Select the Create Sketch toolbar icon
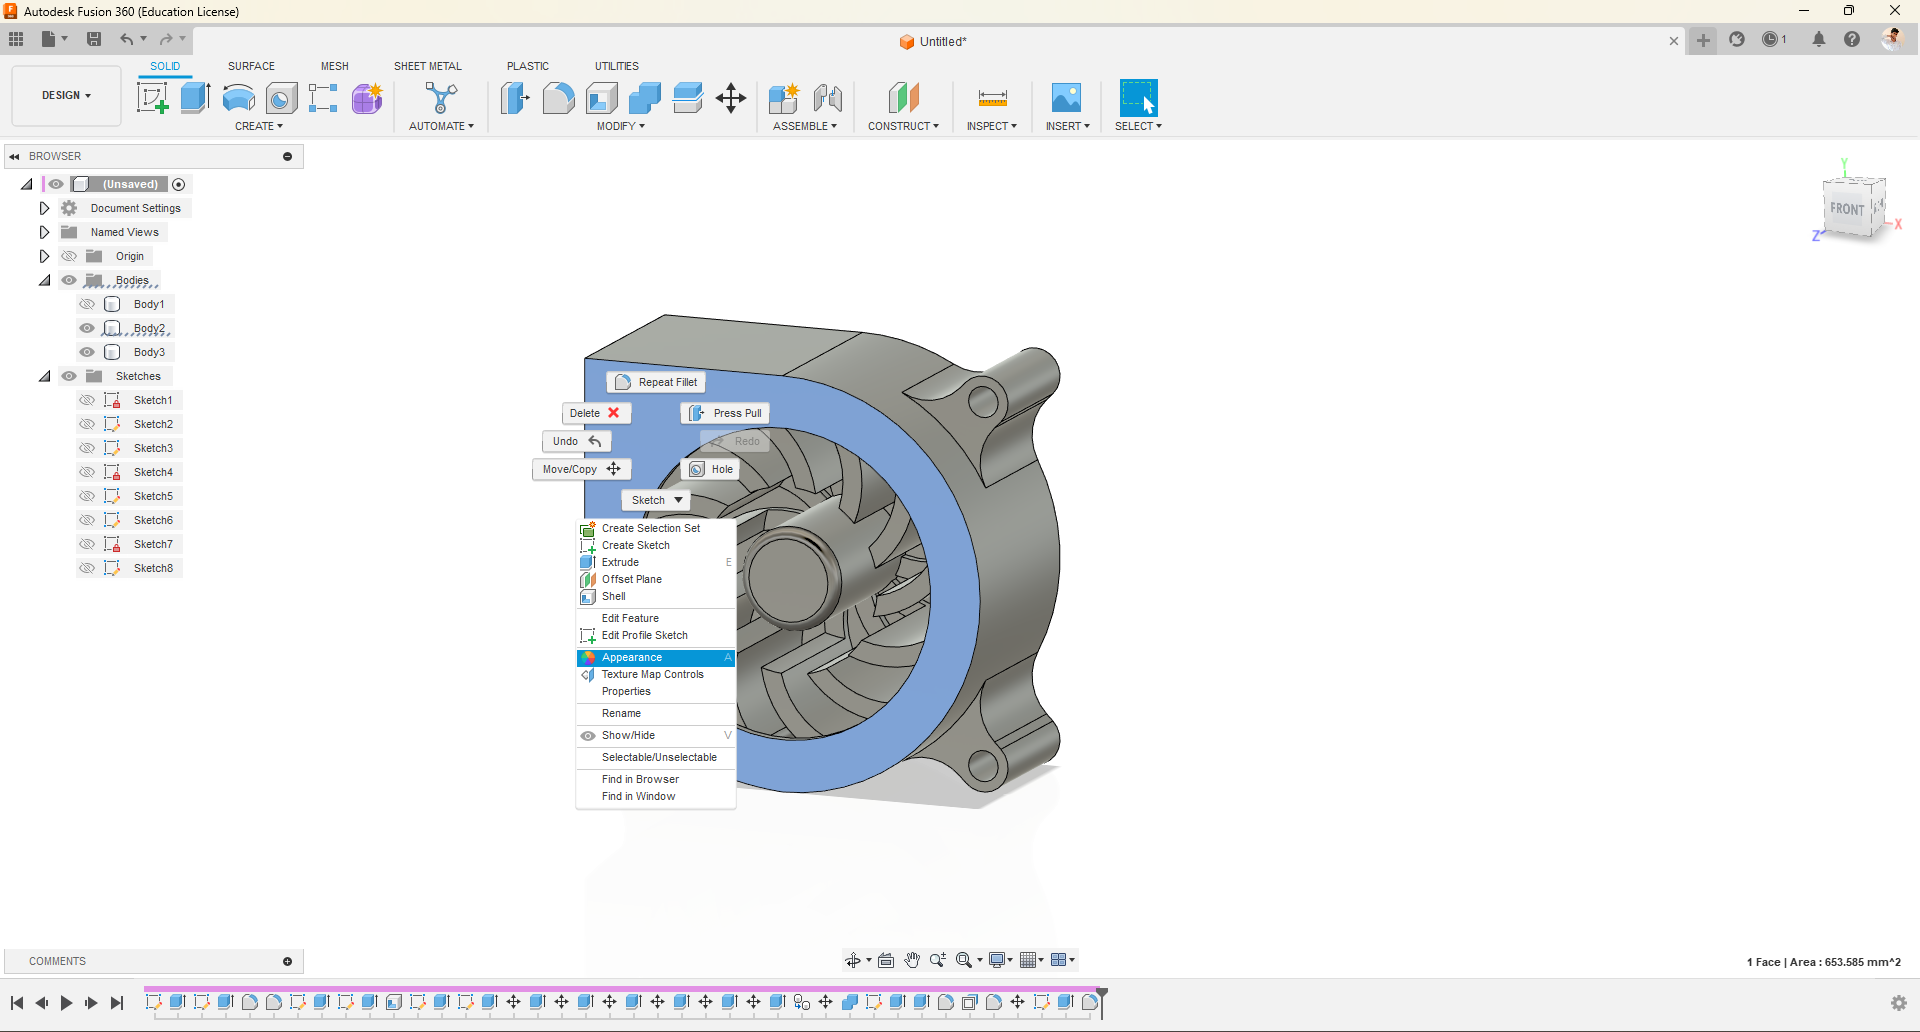Viewport: 1920px width, 1032px height. pos(152,98)
